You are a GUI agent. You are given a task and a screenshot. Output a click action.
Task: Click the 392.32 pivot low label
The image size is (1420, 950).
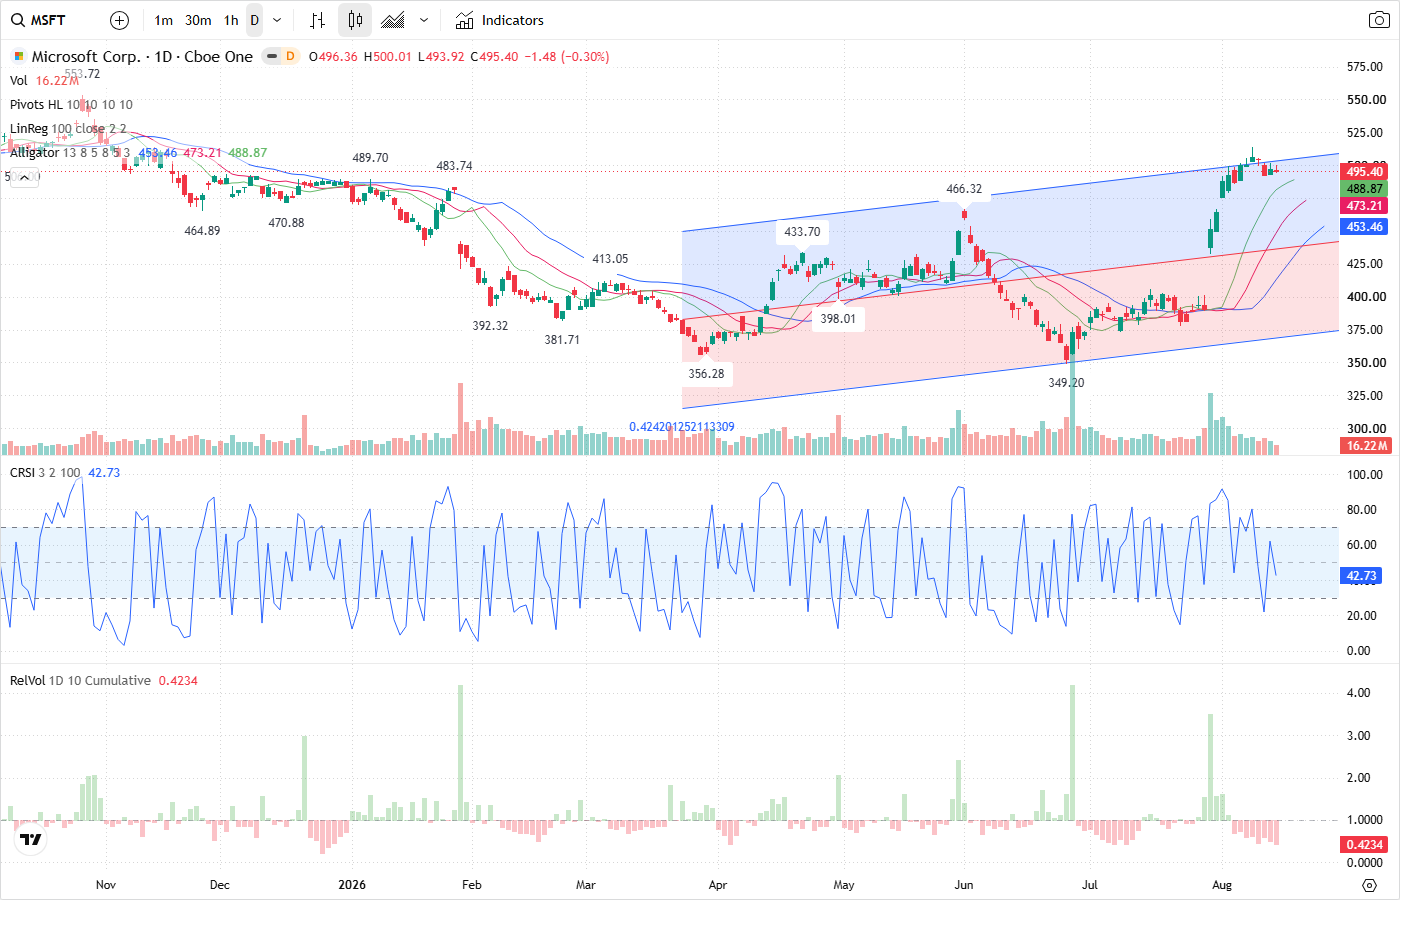(490, 326)
